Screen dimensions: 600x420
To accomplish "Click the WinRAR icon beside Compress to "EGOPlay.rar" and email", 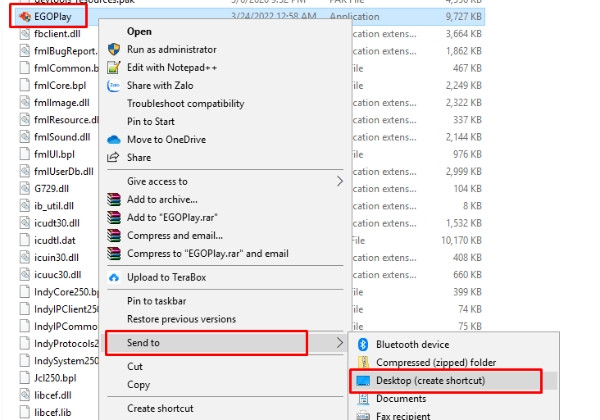I will coord(114,253).
